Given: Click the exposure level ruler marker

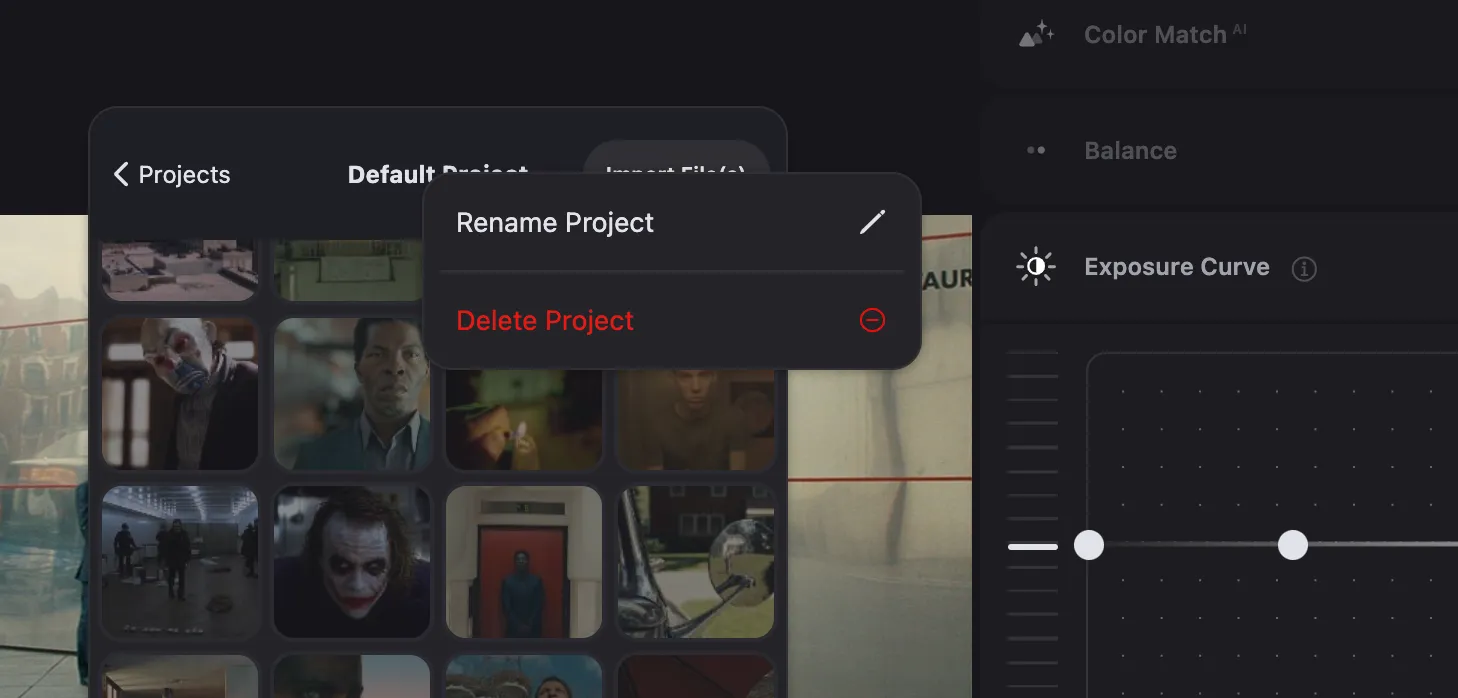Looking at the screenshot, I should (1033, 547).
